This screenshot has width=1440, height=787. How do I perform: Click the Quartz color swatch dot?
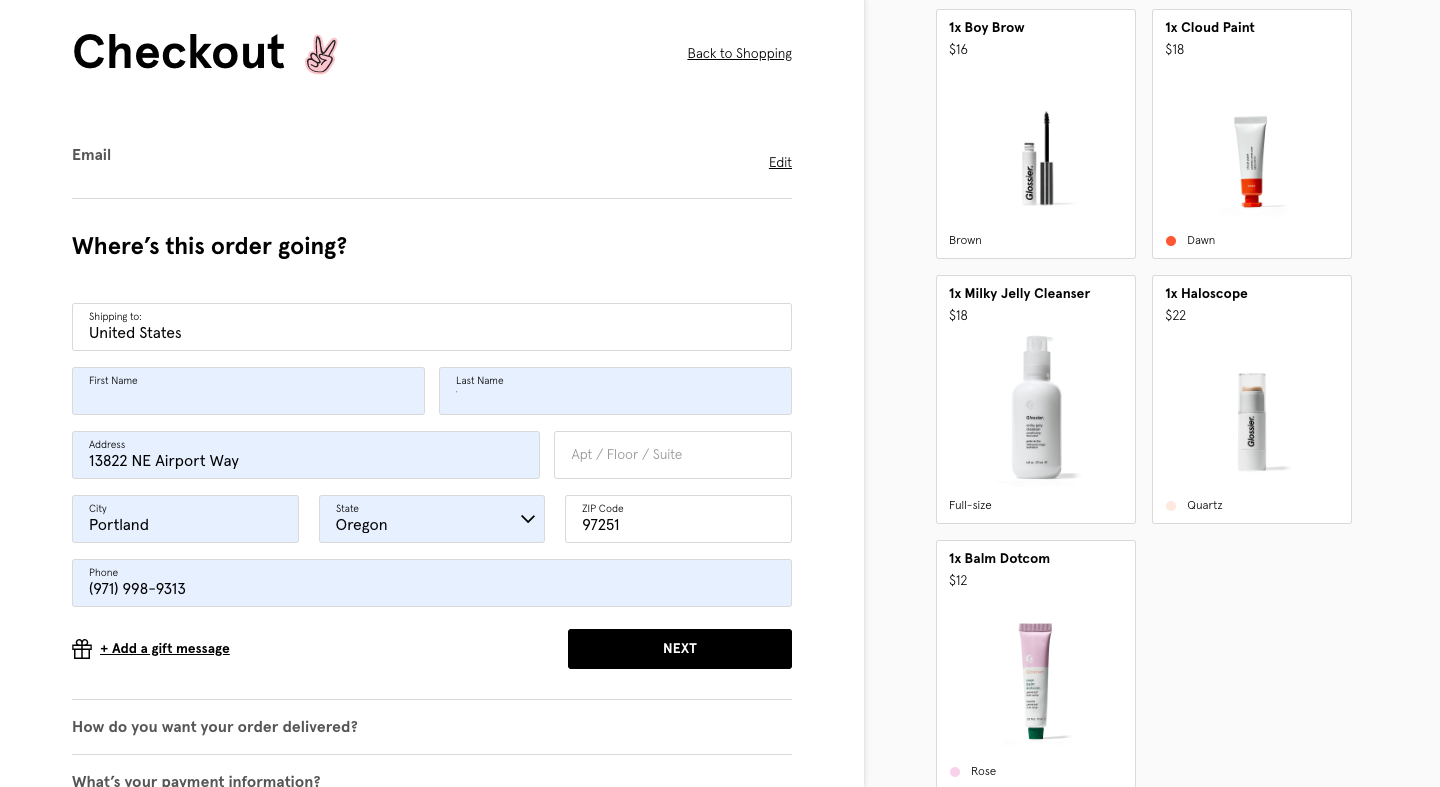pos(1171,506)
